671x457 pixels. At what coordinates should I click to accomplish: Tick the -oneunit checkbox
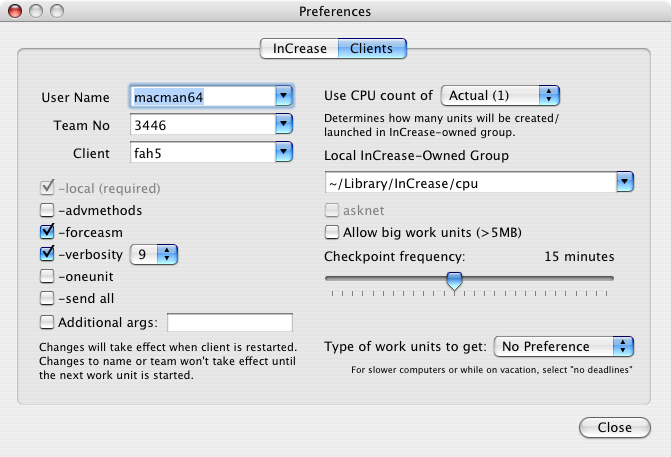point(47,276)
